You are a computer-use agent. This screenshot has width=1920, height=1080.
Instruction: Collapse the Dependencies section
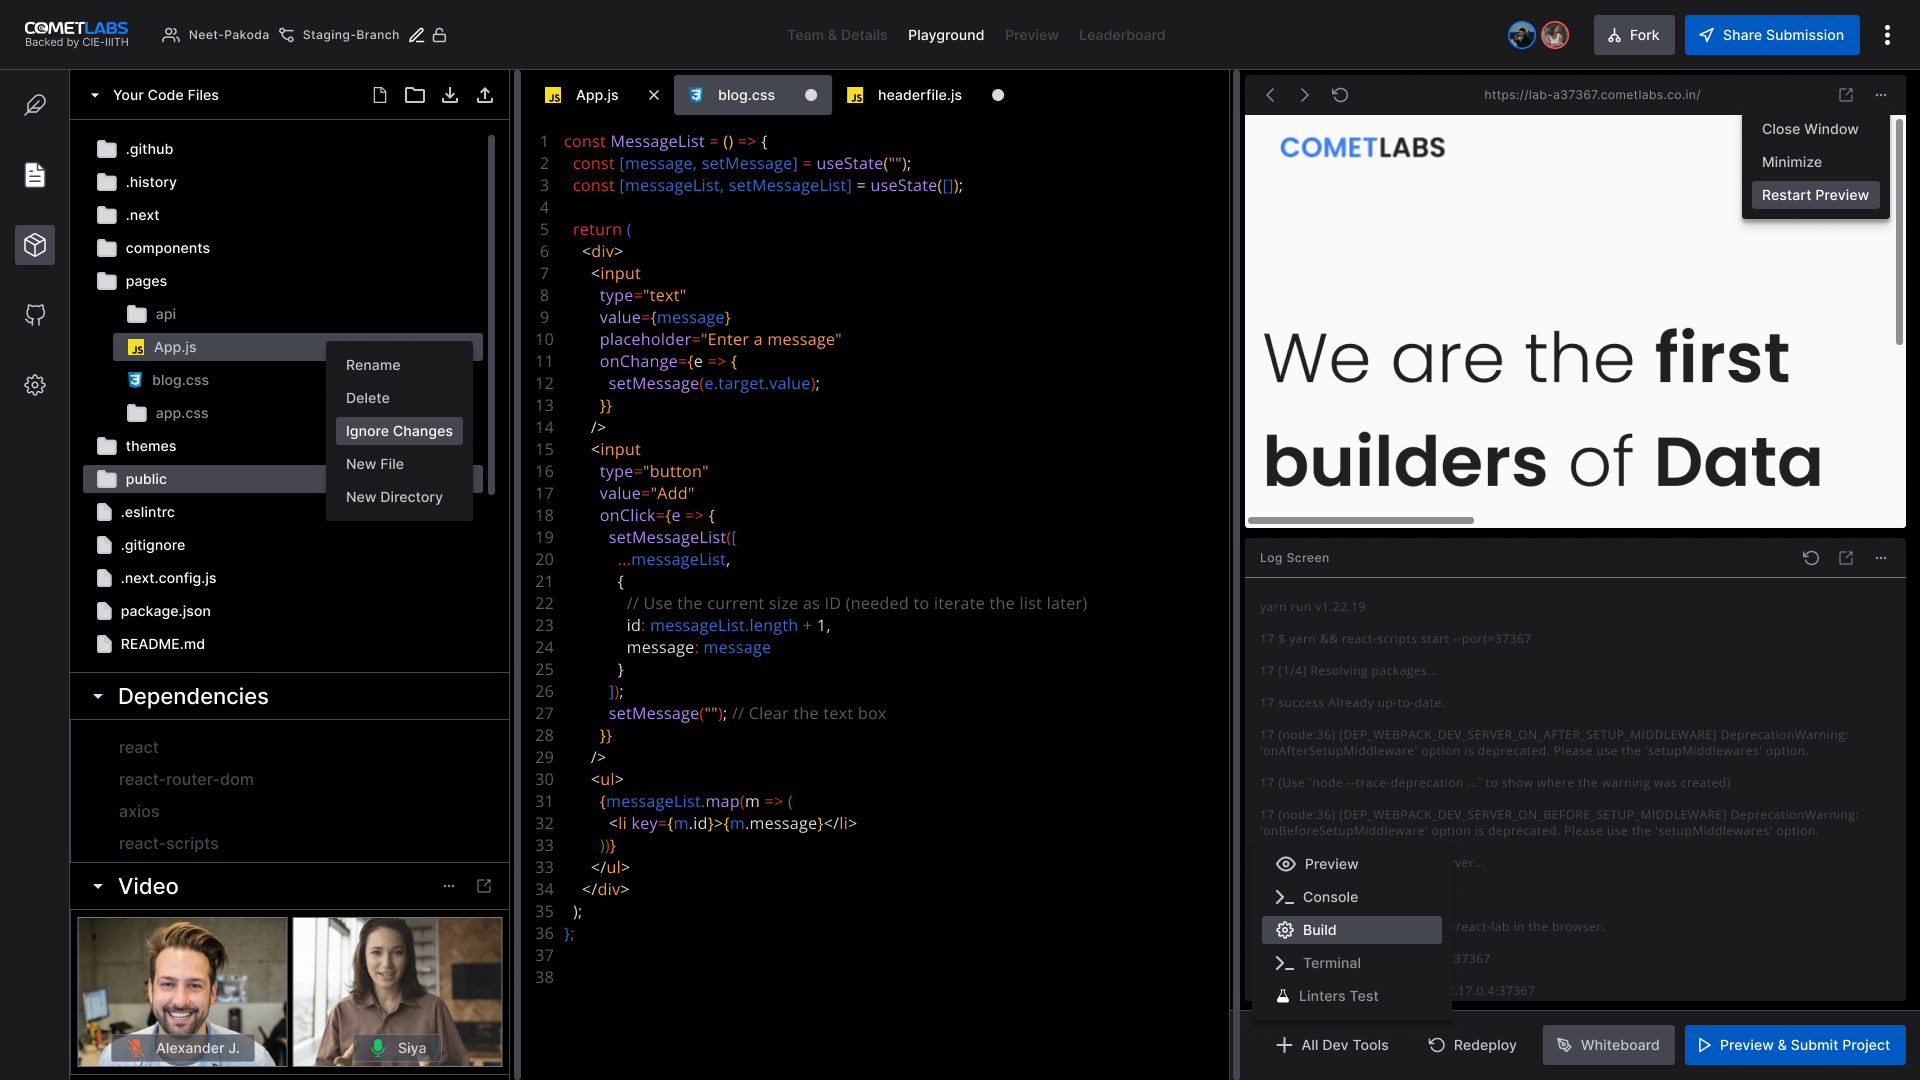click(98, 696)
